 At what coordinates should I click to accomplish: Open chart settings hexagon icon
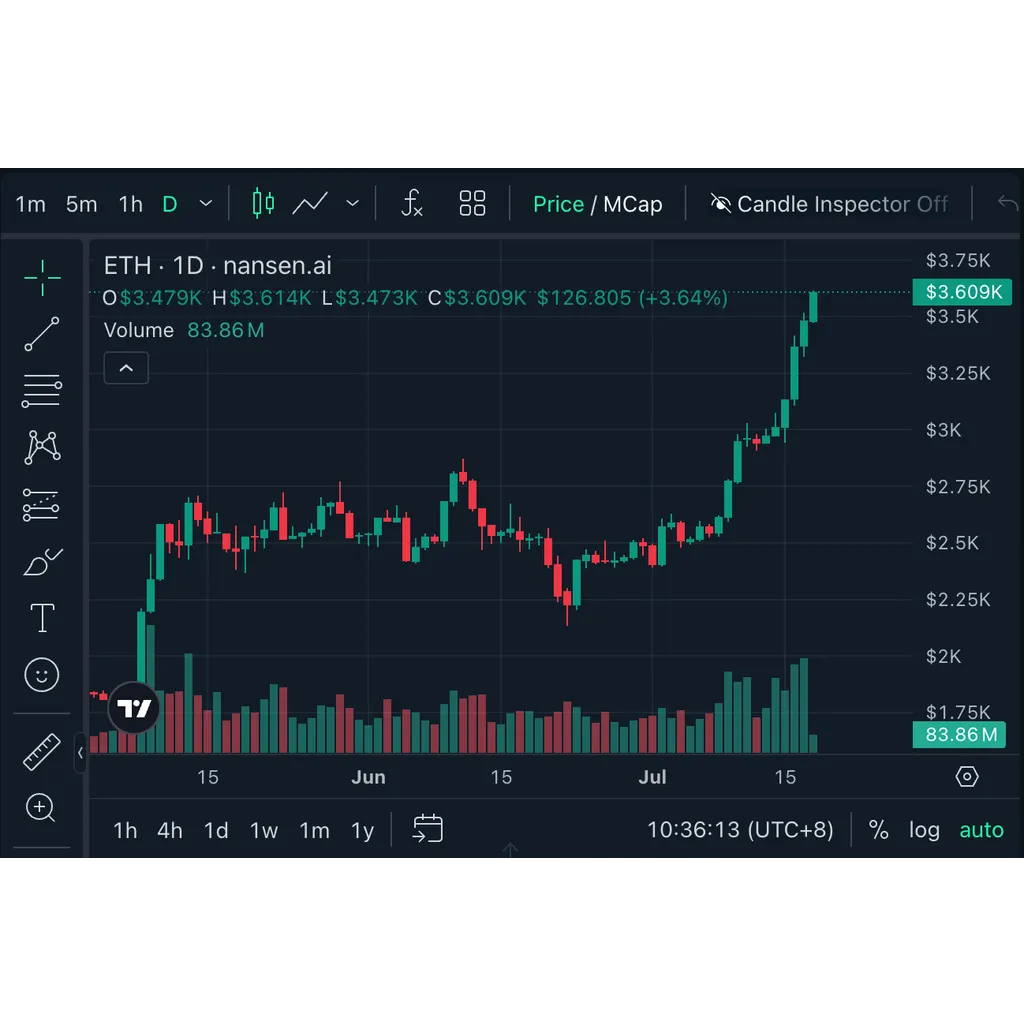click(967, 776)
